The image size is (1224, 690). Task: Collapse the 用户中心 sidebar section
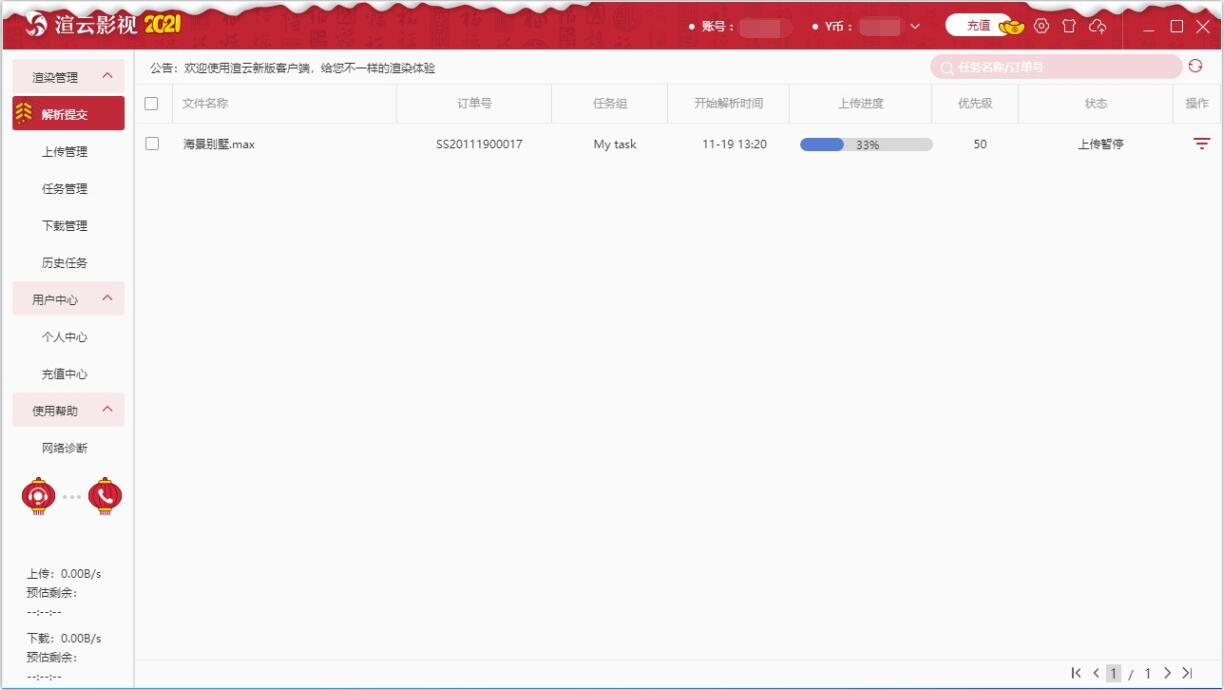[x=107, y=299]
